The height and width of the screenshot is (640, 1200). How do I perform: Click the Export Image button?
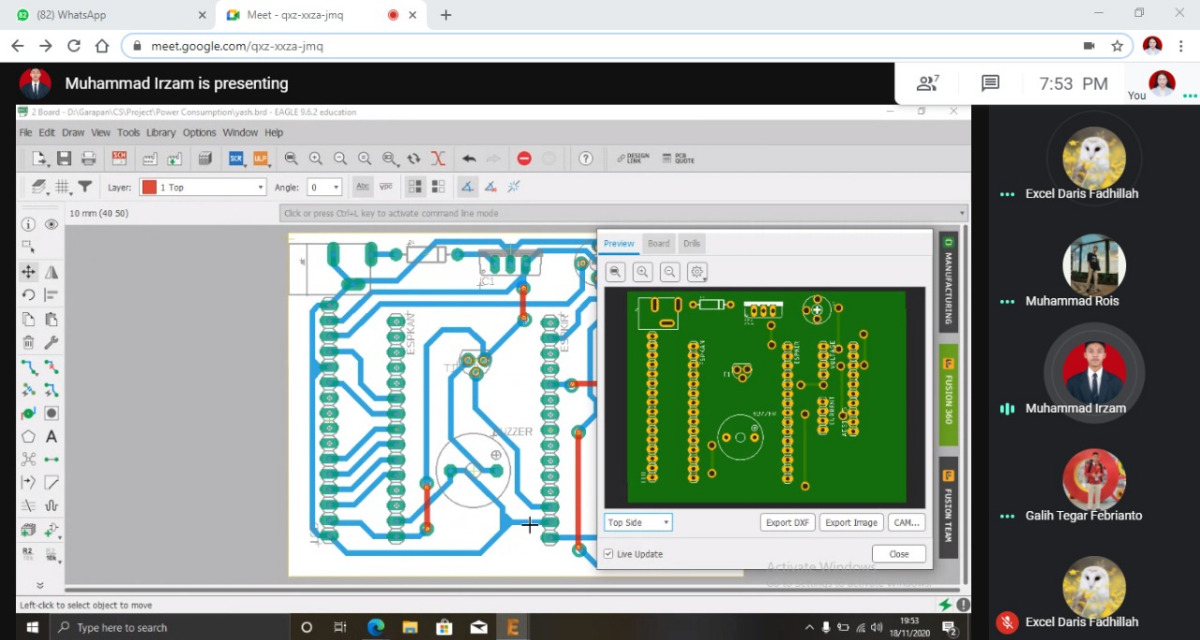[851, 522]
